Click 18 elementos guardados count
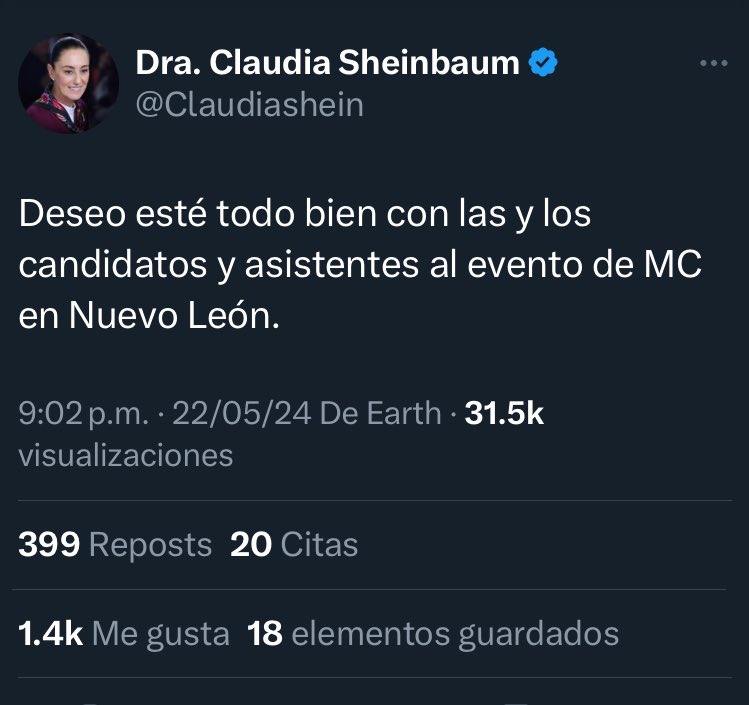The height and width of the screenshot is (705, 749). coord(433,634)
